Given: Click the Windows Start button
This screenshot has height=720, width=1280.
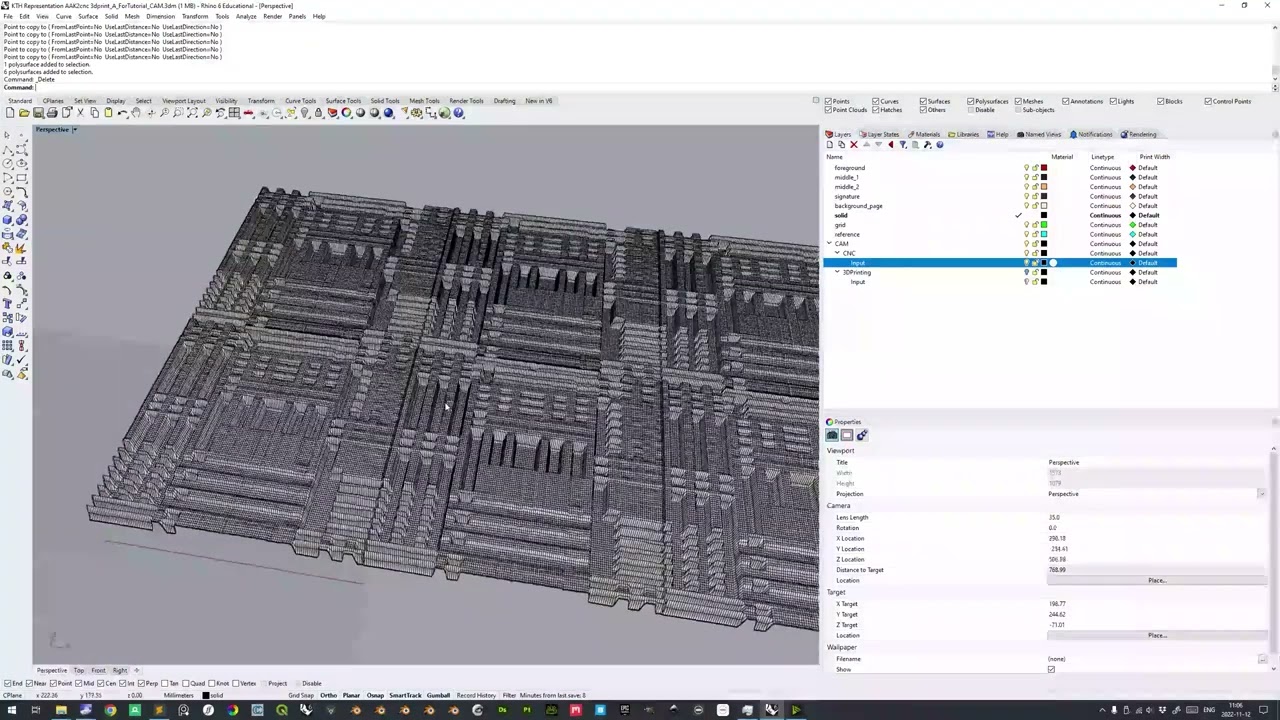Looking at the screenshot, I should (x=10, y=710).
